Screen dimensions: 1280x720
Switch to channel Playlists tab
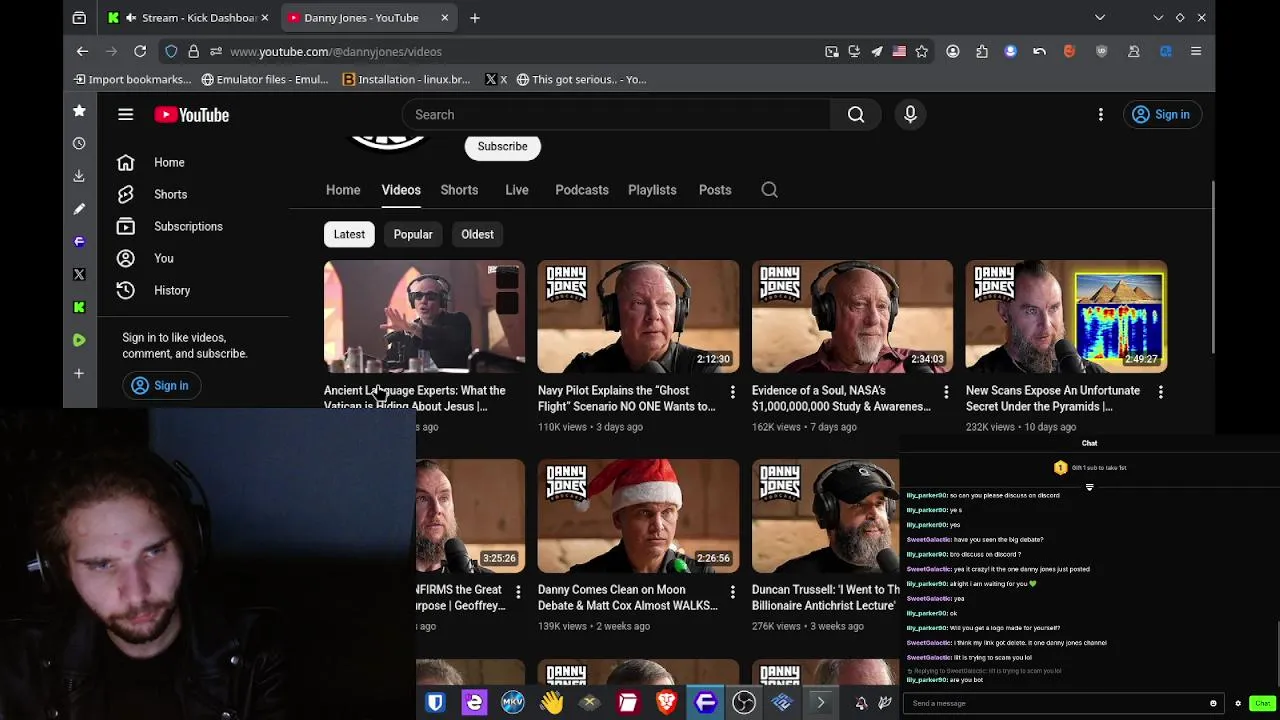point(652,190)
